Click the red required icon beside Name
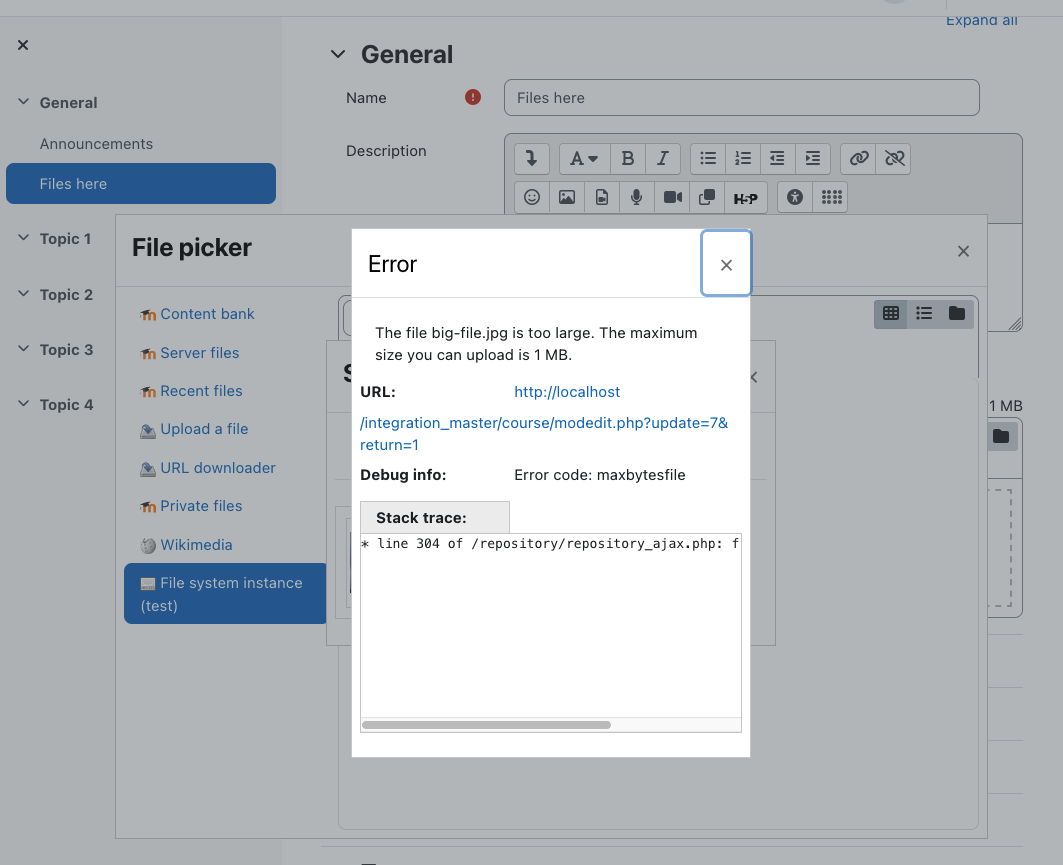Image resolution: width=1063 pixels, height=865 pixels. pyautogui.click(x=473, y=98)
